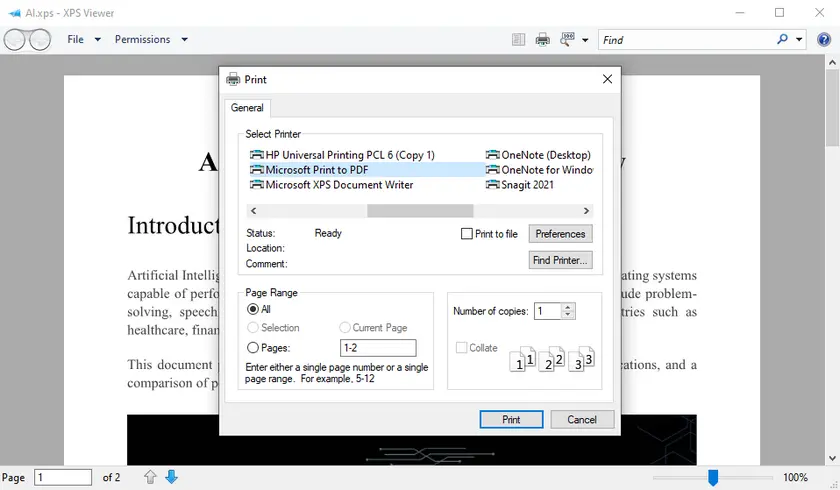The width and height of the screenshot is (840, 490).
Task: Click the Find Printer... button
Action: coord(560,260)
